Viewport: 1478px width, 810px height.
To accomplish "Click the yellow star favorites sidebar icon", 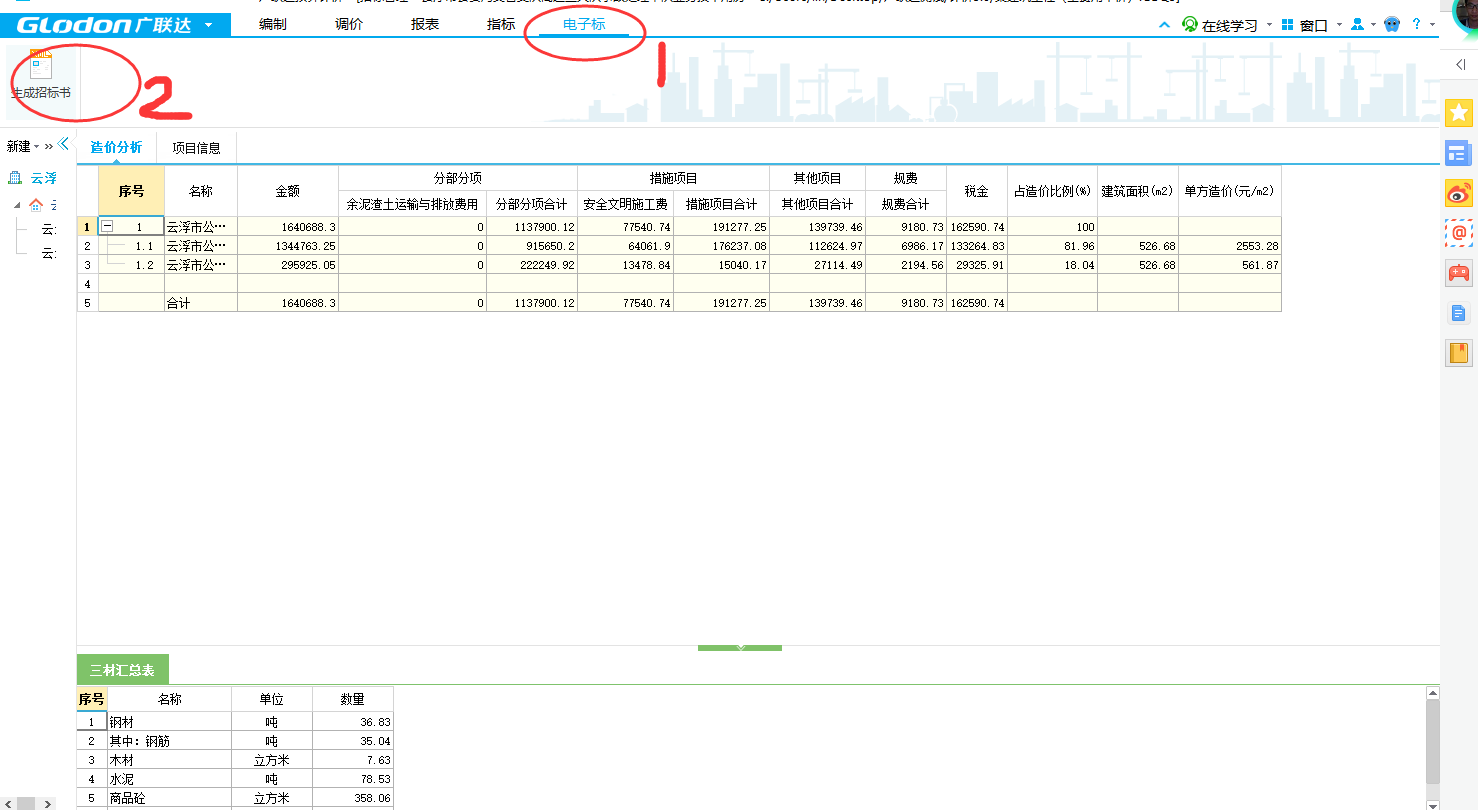I will click(1459, 113).
